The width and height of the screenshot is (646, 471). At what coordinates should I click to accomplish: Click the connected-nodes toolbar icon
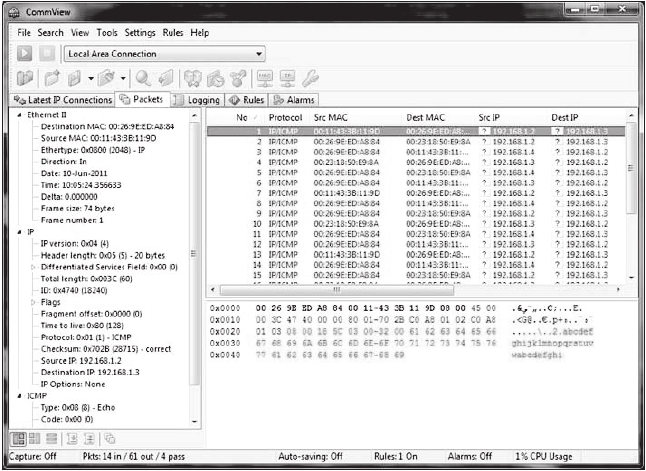click(x=238, y=78)
